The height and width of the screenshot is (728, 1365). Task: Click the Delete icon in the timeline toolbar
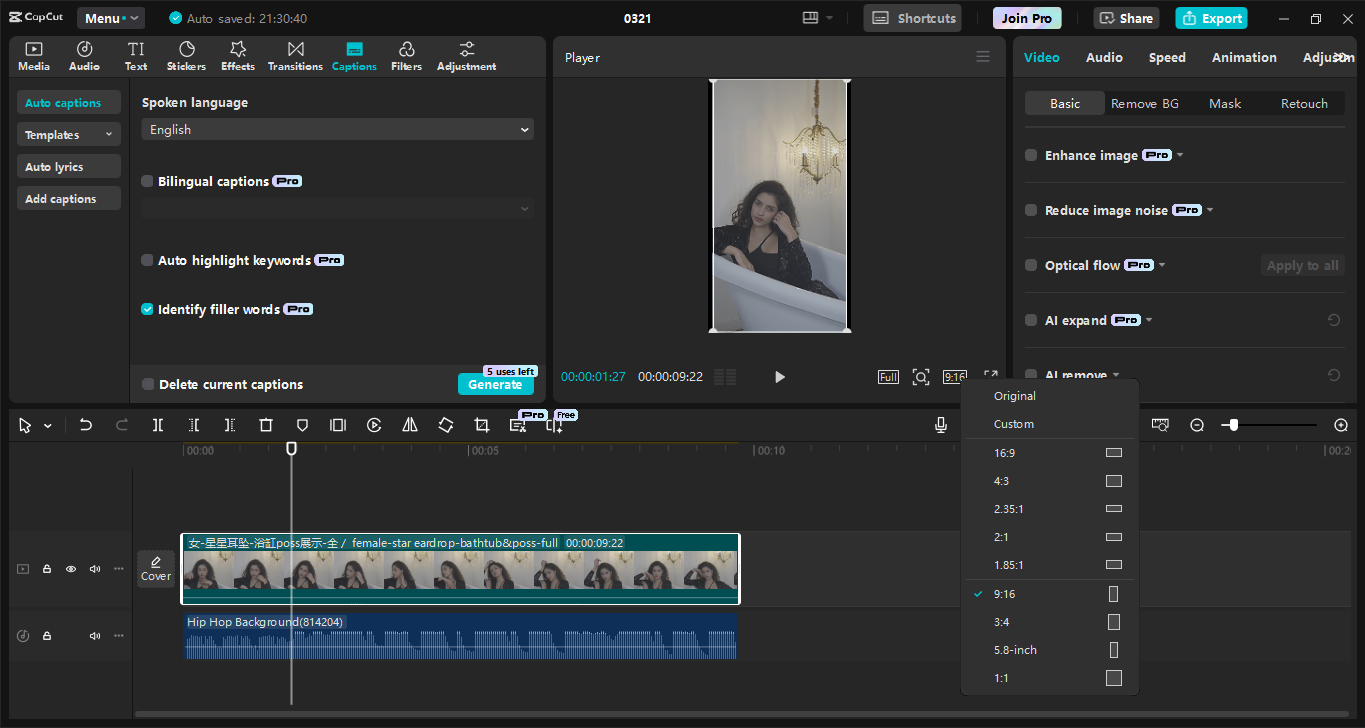(x=265, y=424)
